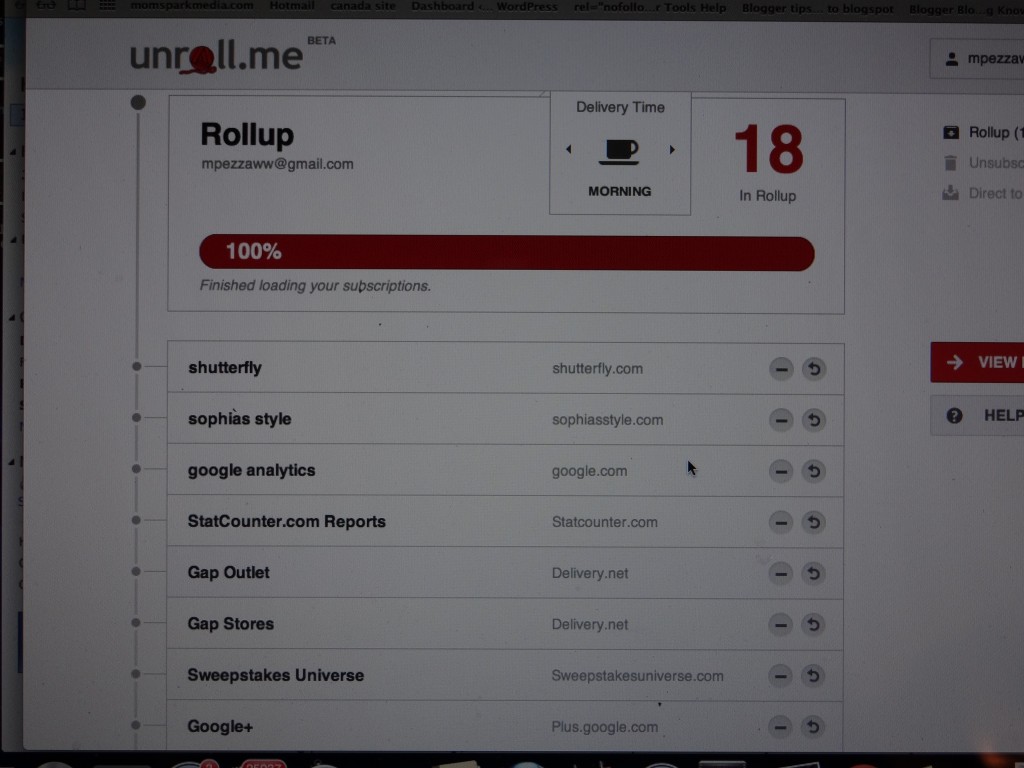
Task: Click the Gap Stores subscription name
Action: [231, 624]
